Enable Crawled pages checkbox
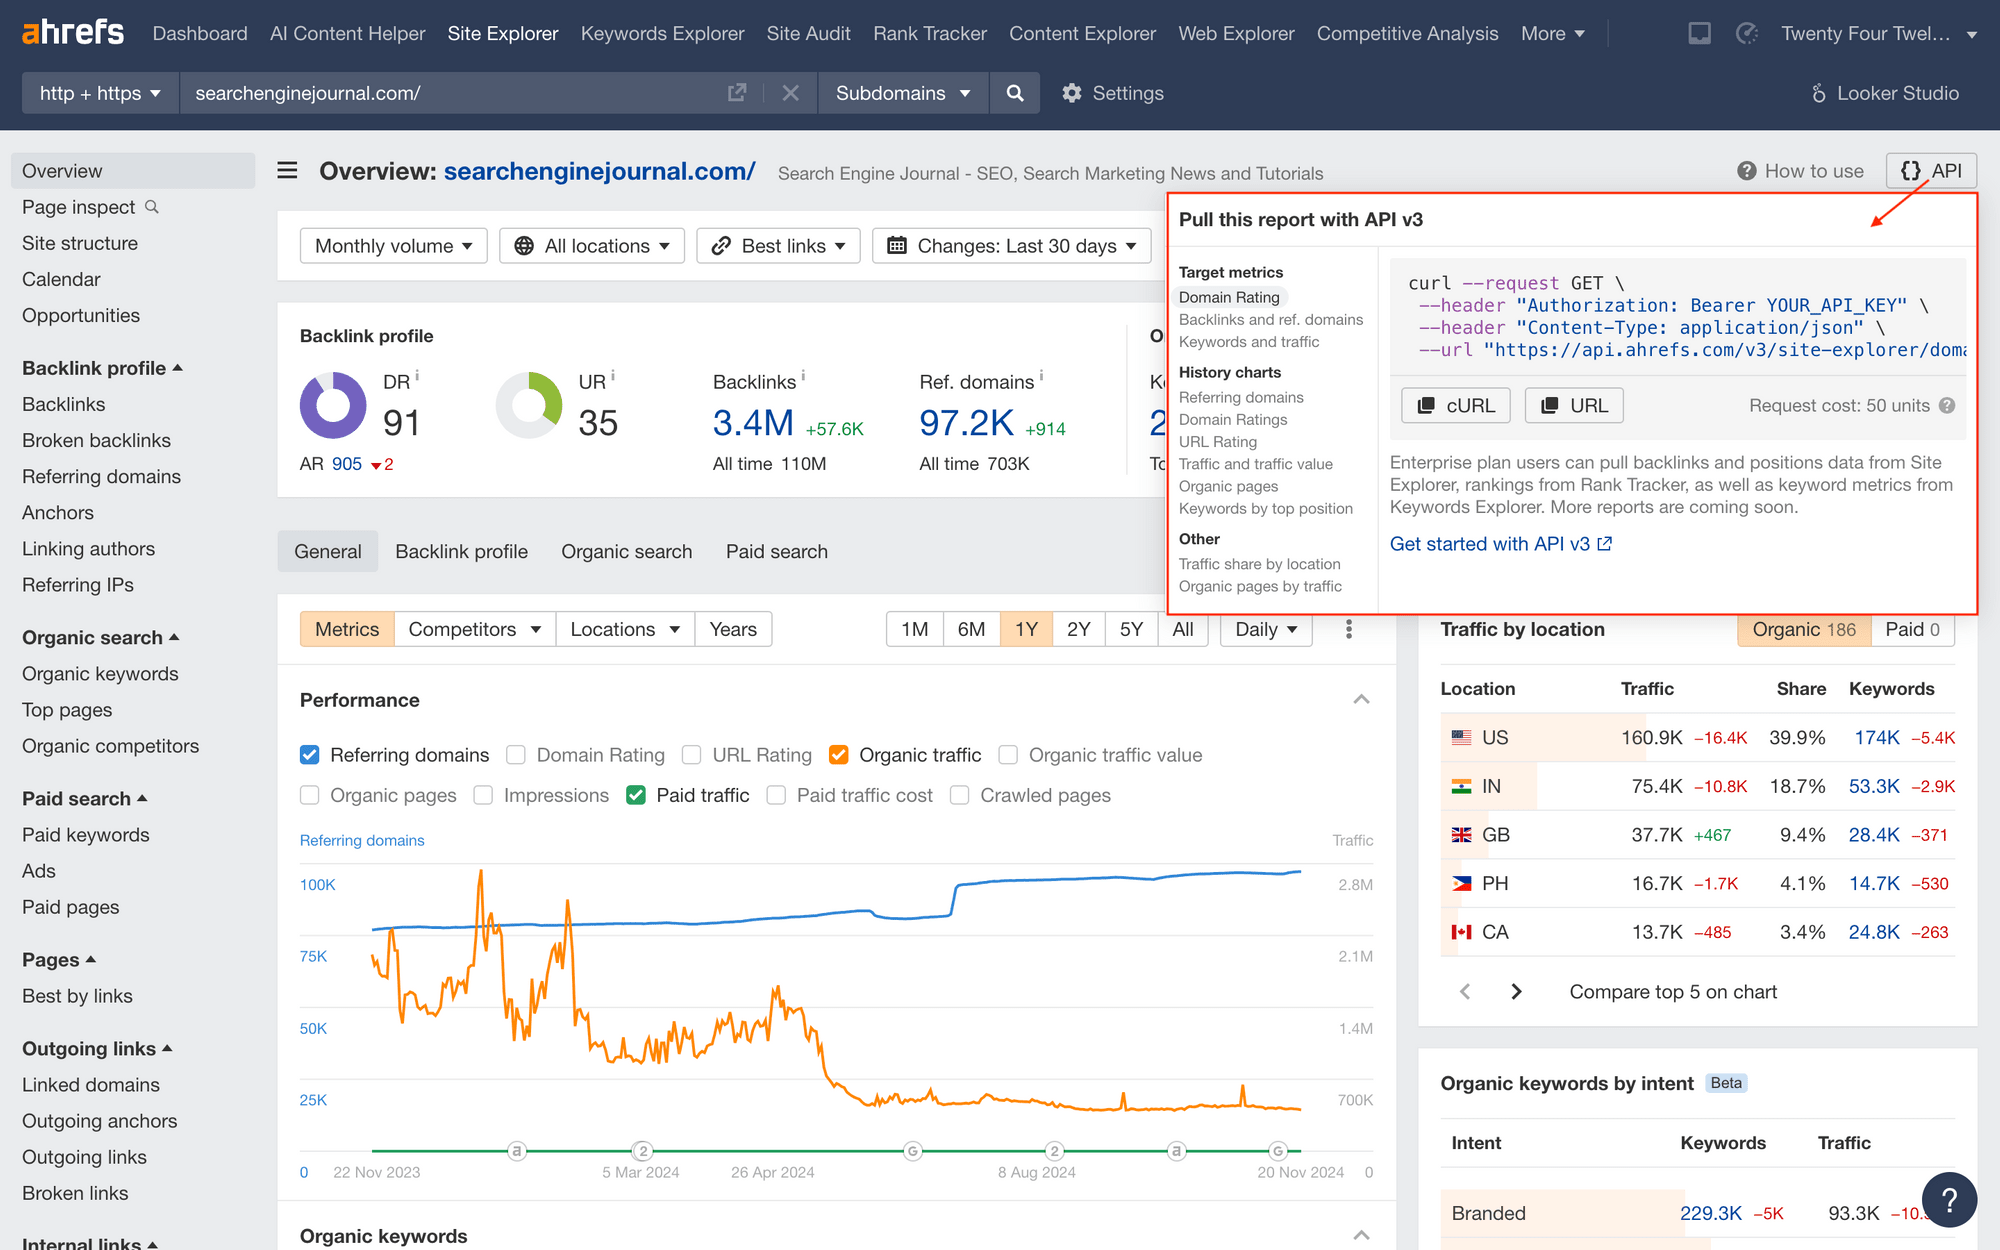This screenshot has width=2000, height=1250. point(960,795)
